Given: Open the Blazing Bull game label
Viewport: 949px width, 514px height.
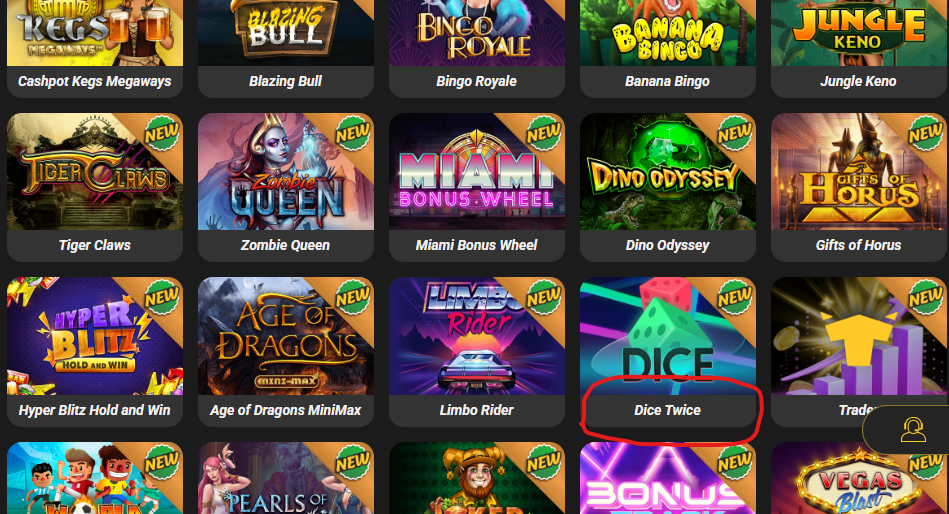Looking at the screenshot, I should tap(285, 81).
